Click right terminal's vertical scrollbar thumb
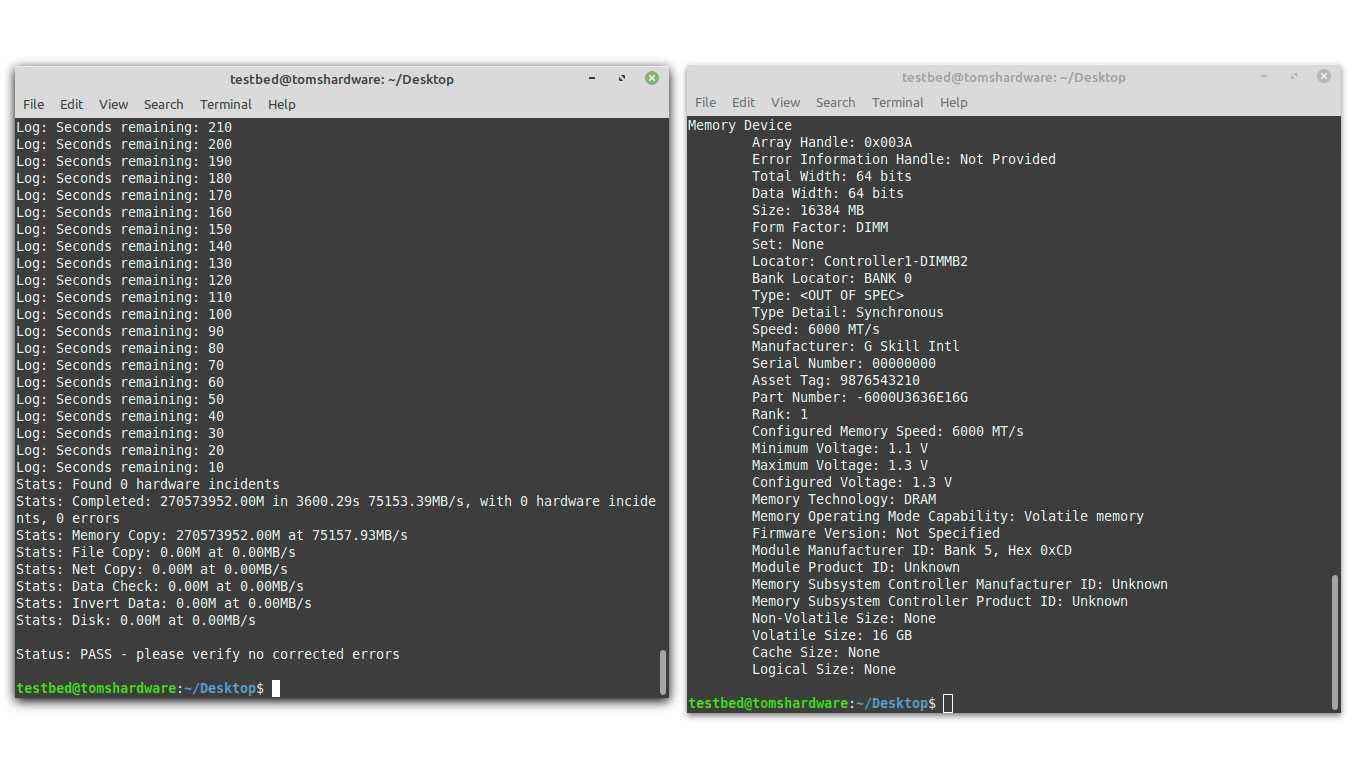This screenshot has height=763, width=1356. 1334,641
